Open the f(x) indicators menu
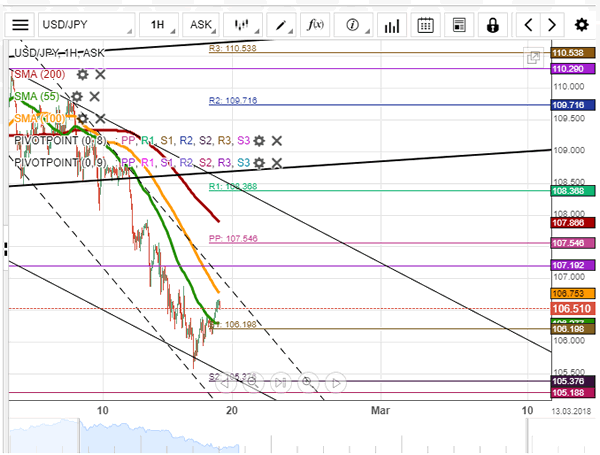The height and width of the screenshot is (455, 600). pyautogui.click(x=315, y=24)
